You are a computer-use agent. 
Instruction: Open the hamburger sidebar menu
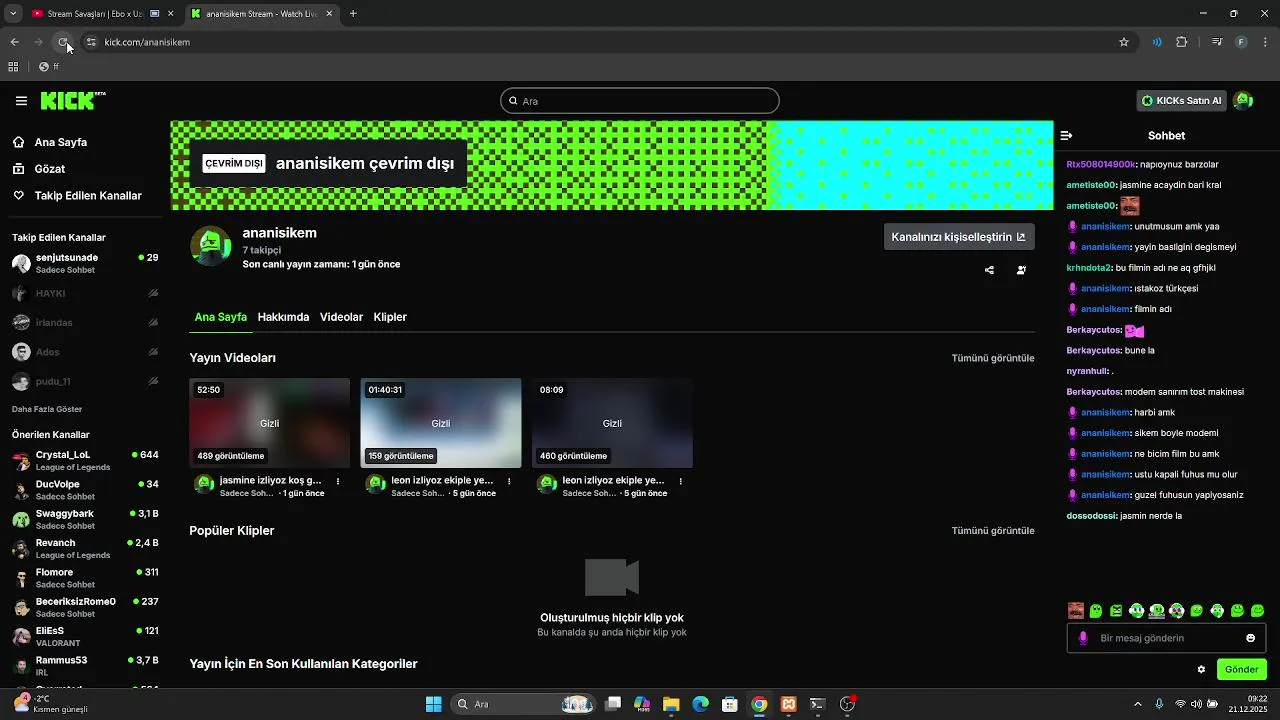(x=21, y=101)
